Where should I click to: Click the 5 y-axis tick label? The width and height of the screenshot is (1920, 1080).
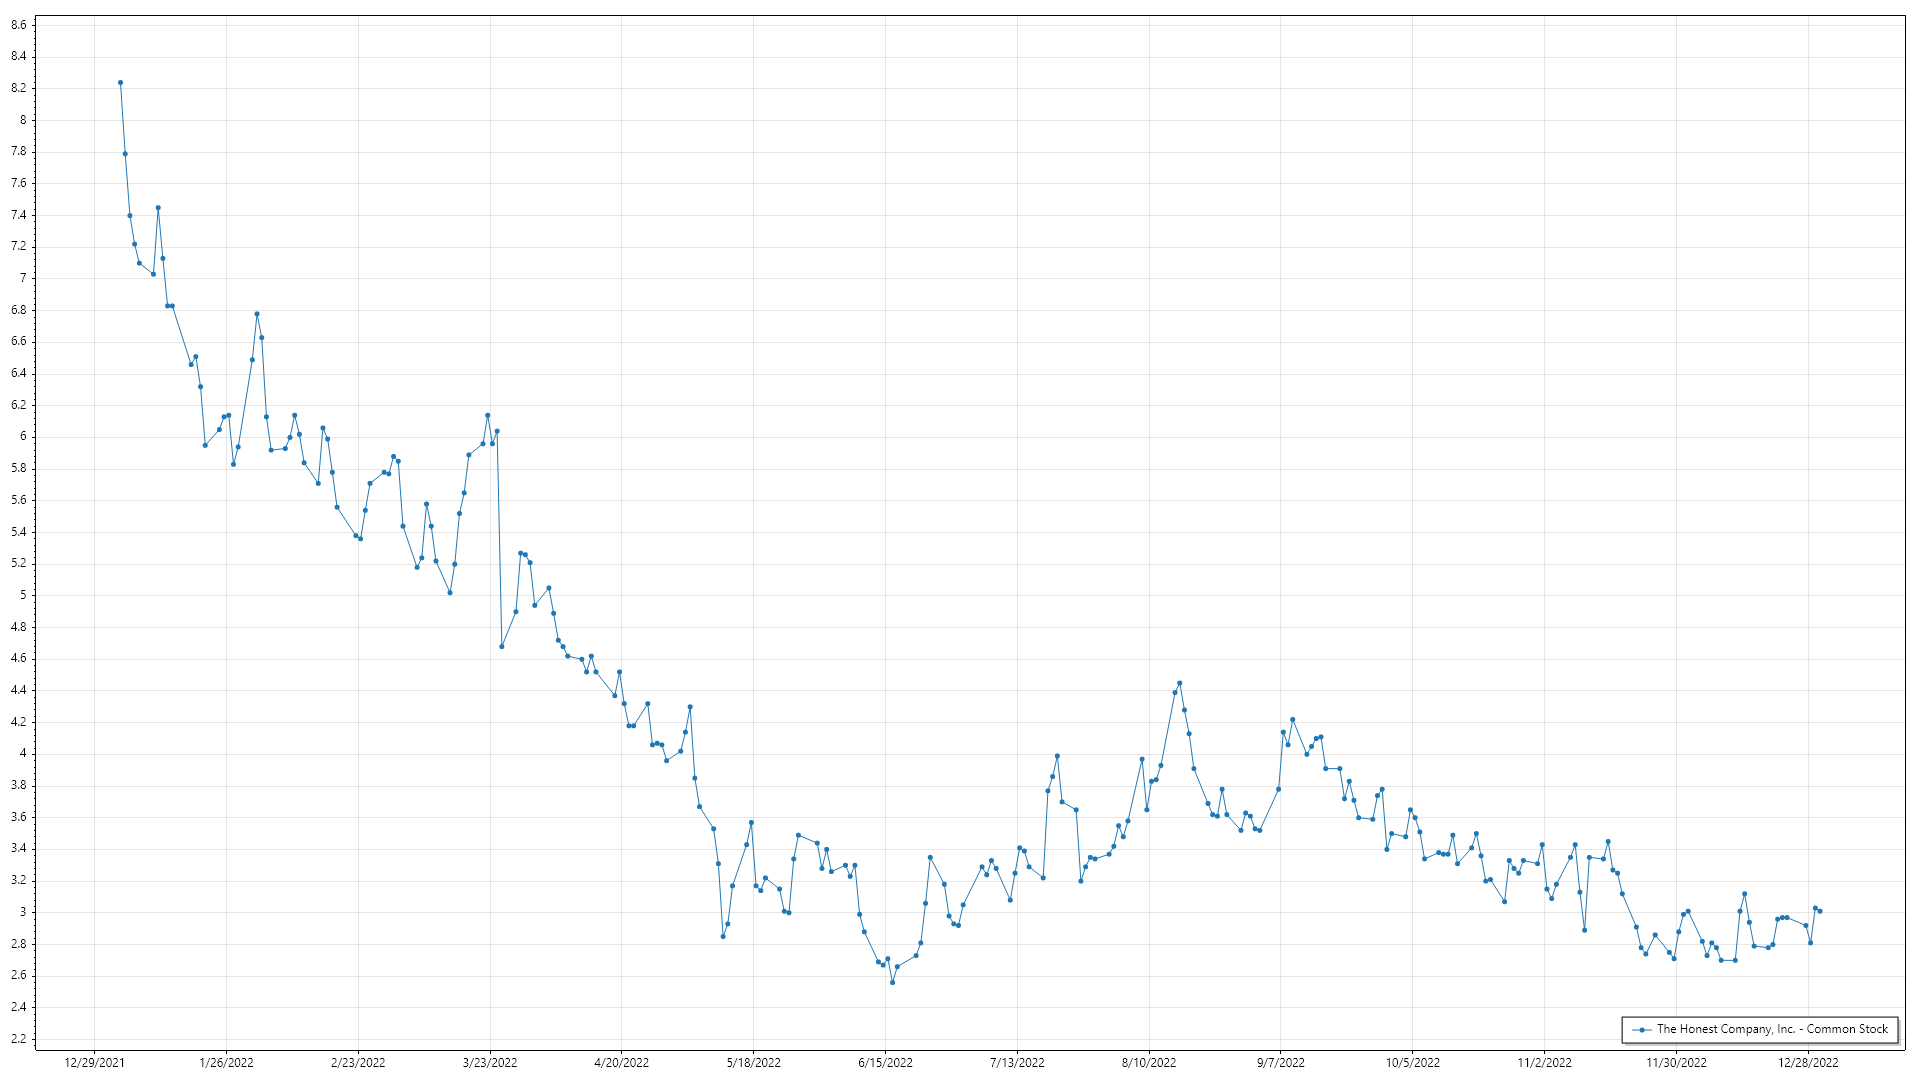[x=23, y=595]
